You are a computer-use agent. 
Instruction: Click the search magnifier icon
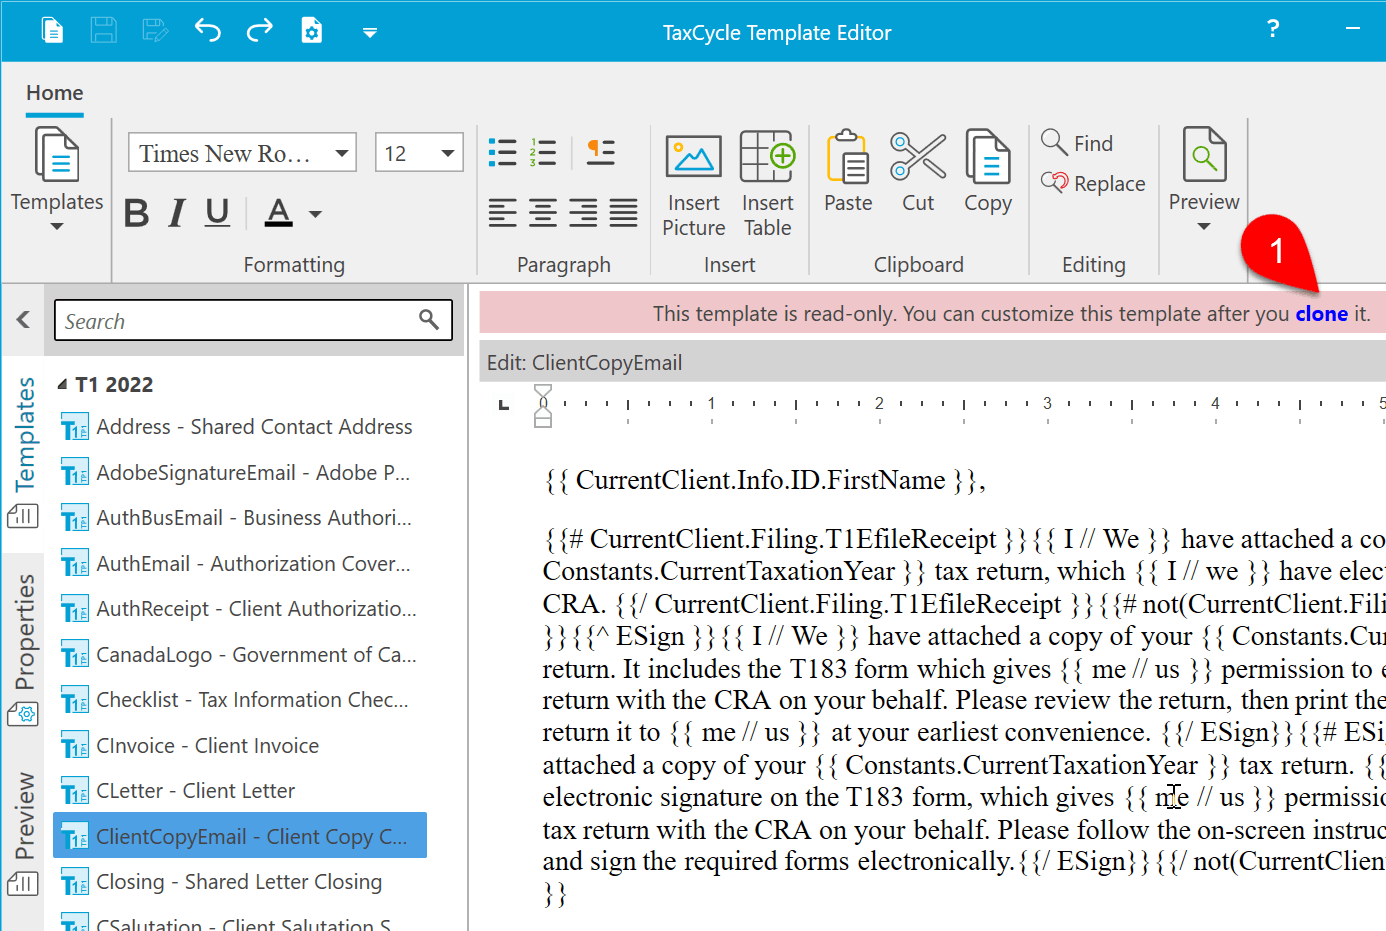coord(429,320)
